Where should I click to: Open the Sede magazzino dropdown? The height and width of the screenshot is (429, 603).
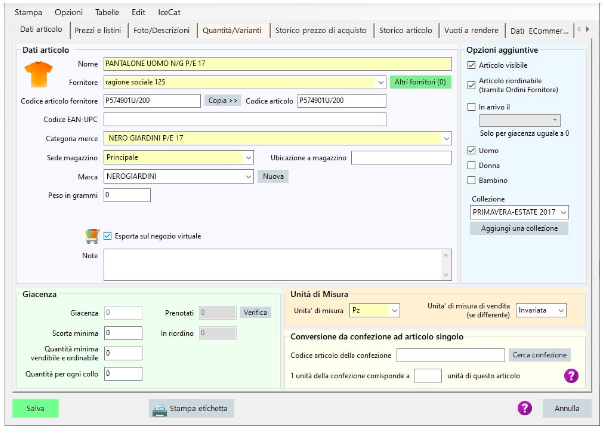tap(248, 158)
